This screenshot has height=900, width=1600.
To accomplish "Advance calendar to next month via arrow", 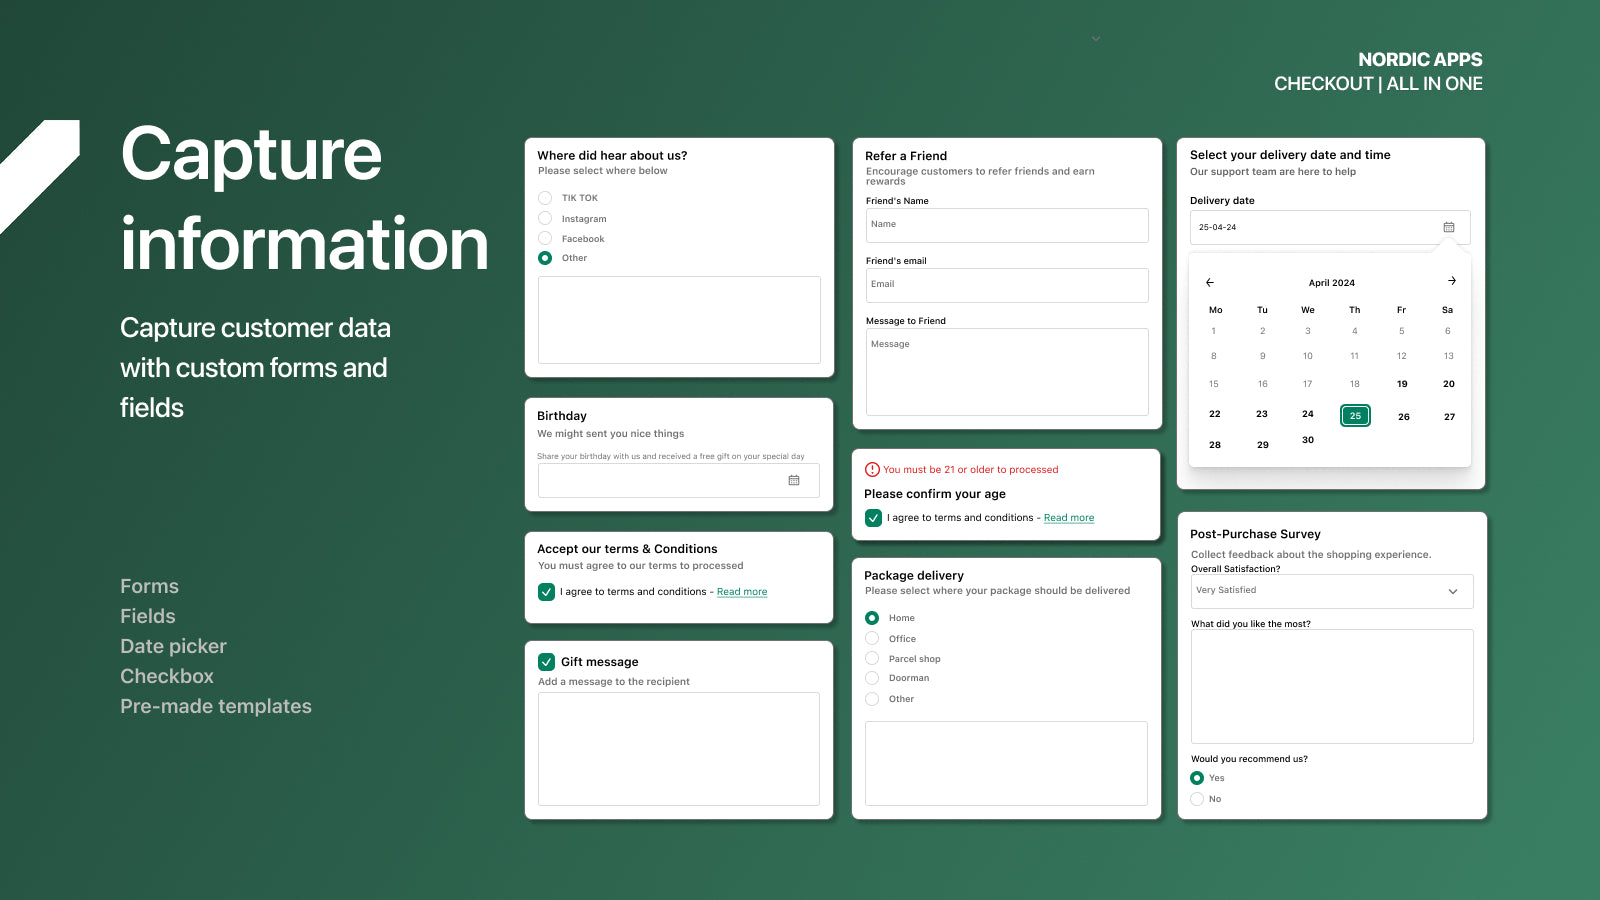I will (1451, 281).
